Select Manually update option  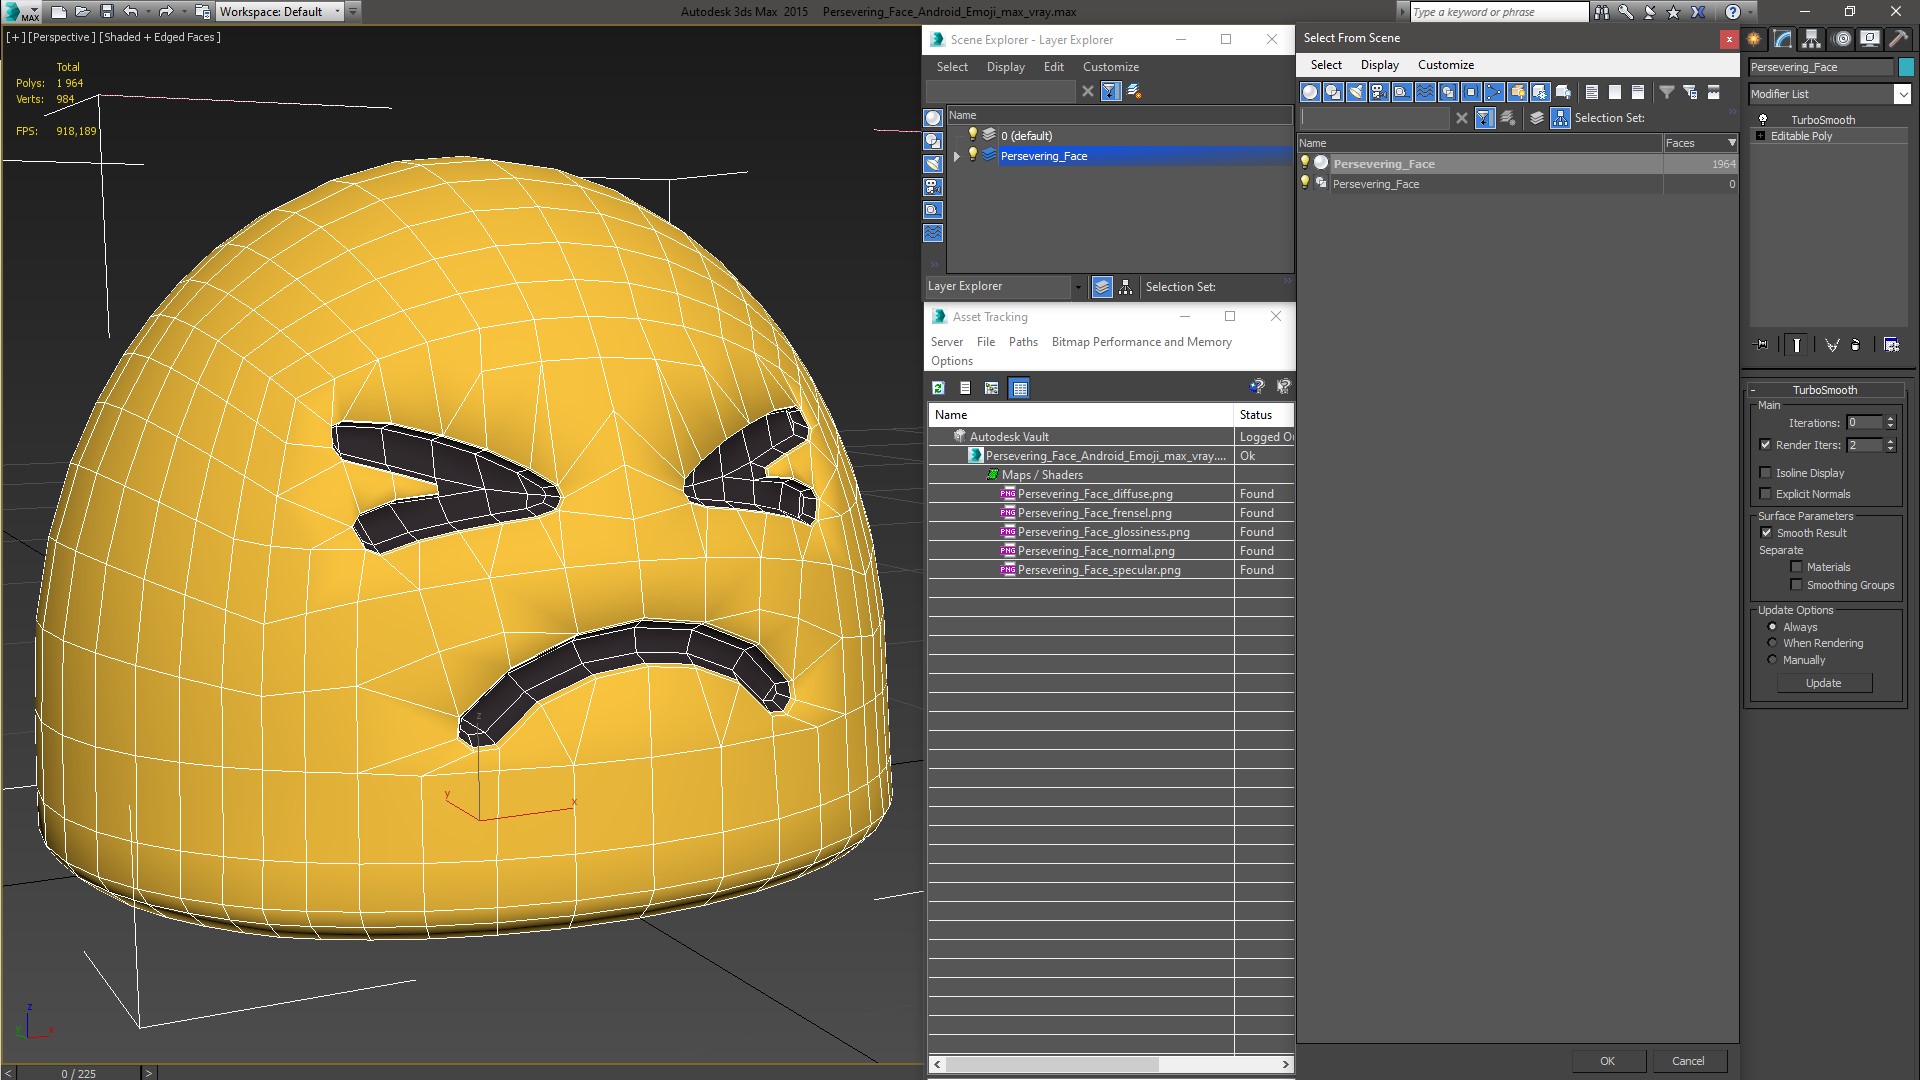click(x=1772, y=660)
